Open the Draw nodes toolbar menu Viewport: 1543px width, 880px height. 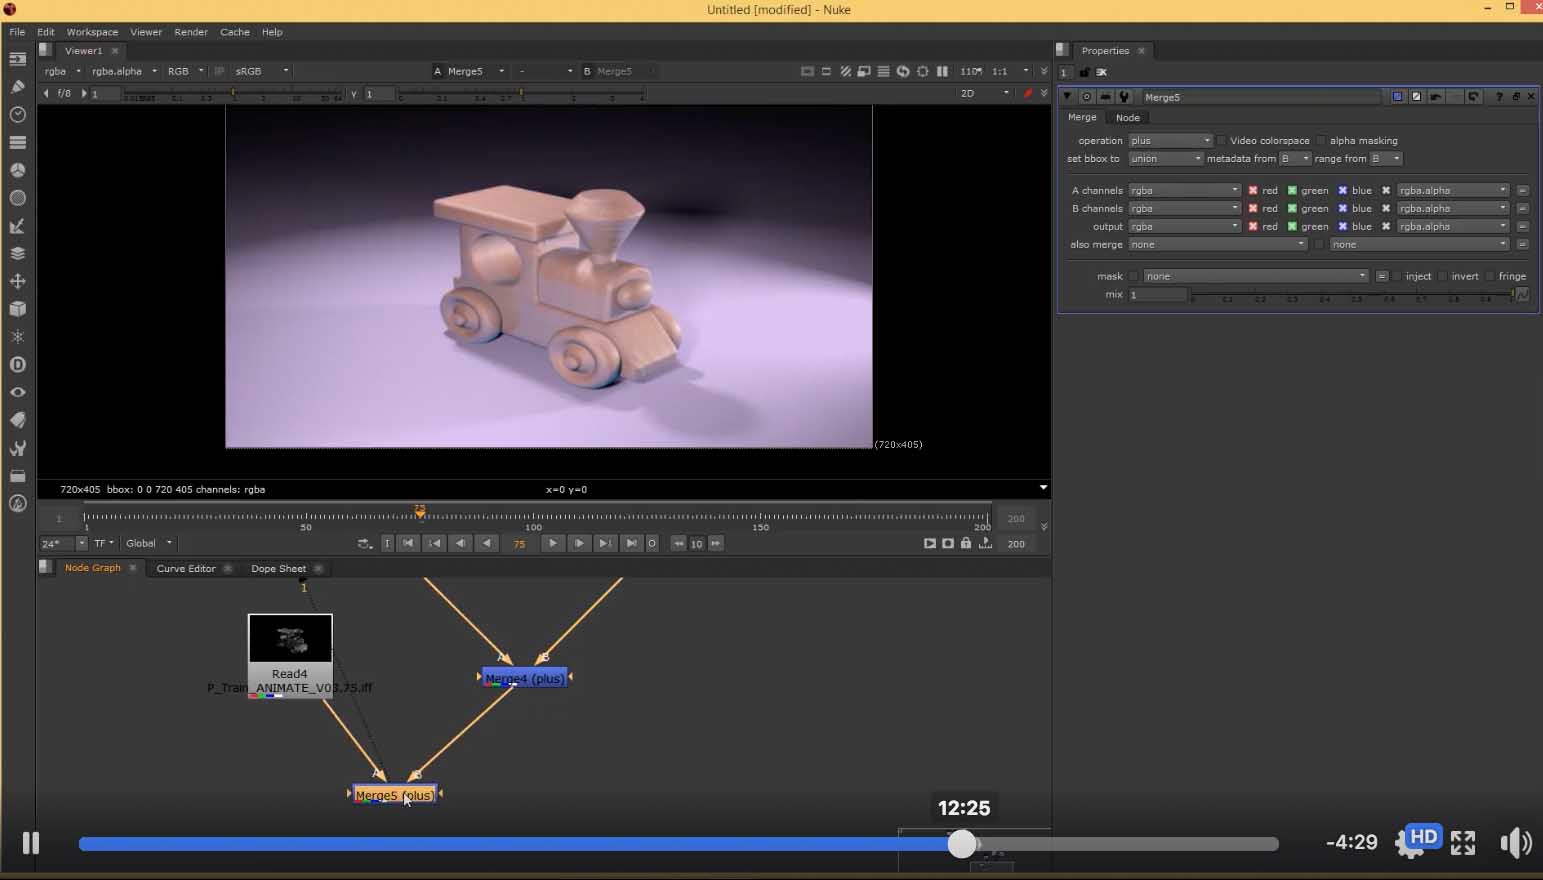point(17,87)
